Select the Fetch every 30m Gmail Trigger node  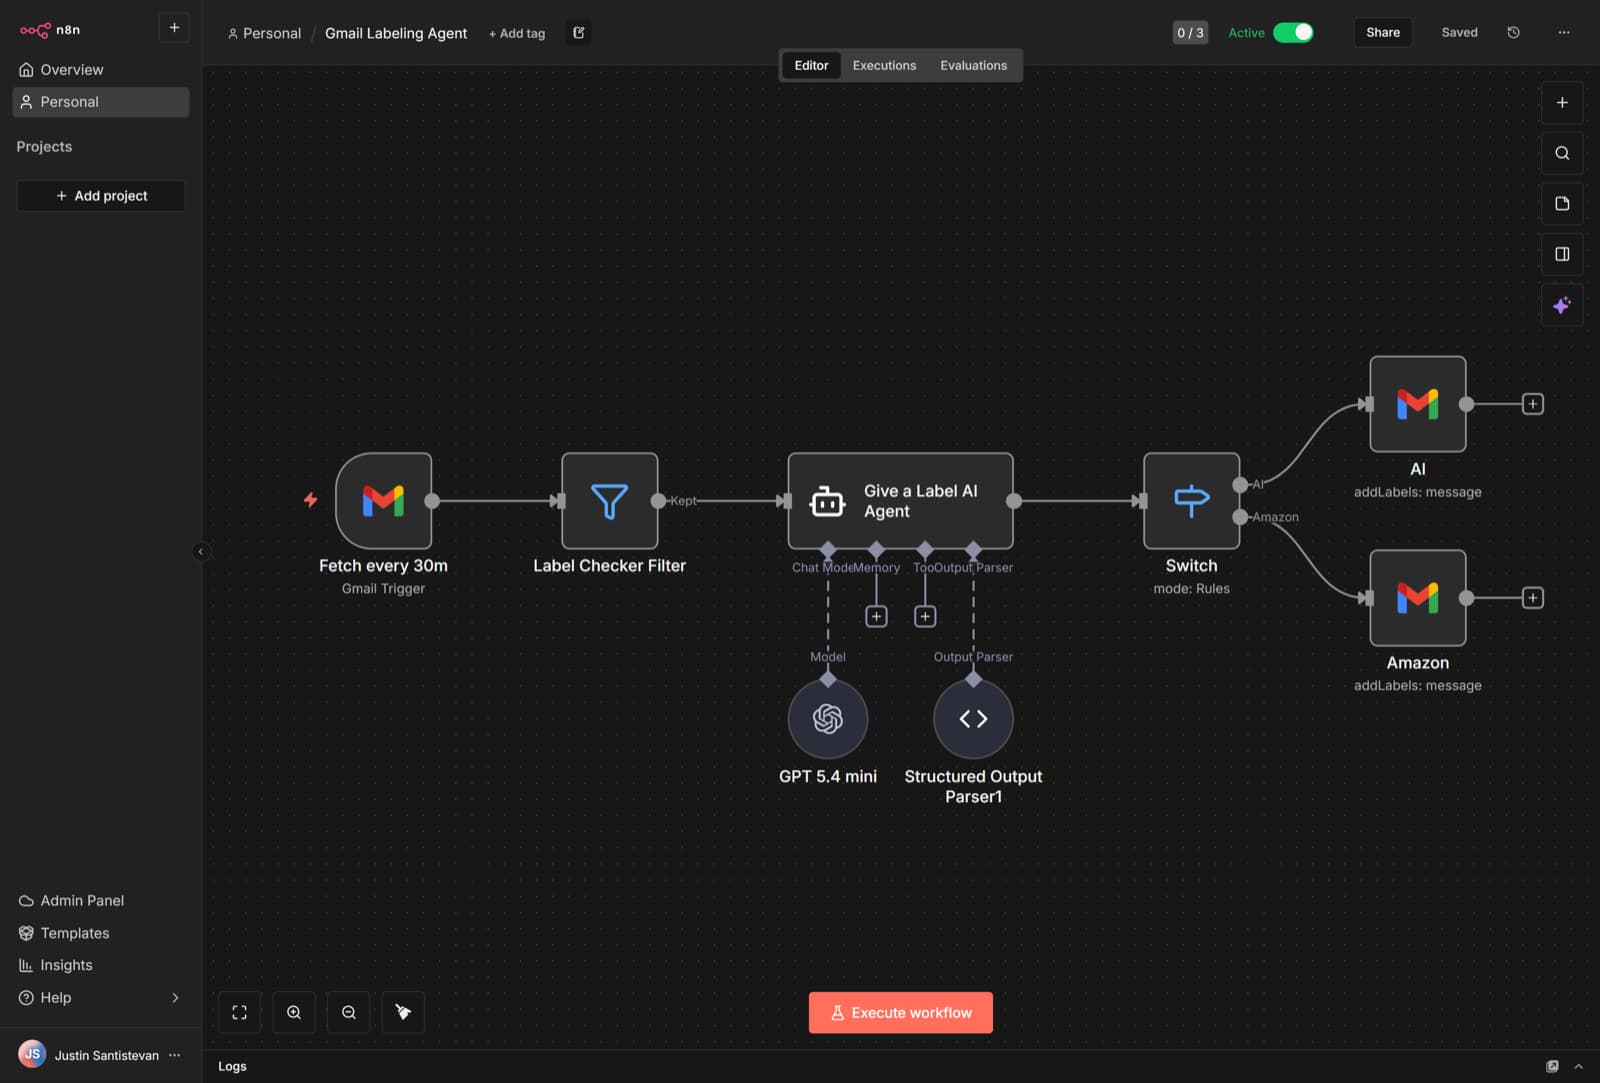pos(384,501)
